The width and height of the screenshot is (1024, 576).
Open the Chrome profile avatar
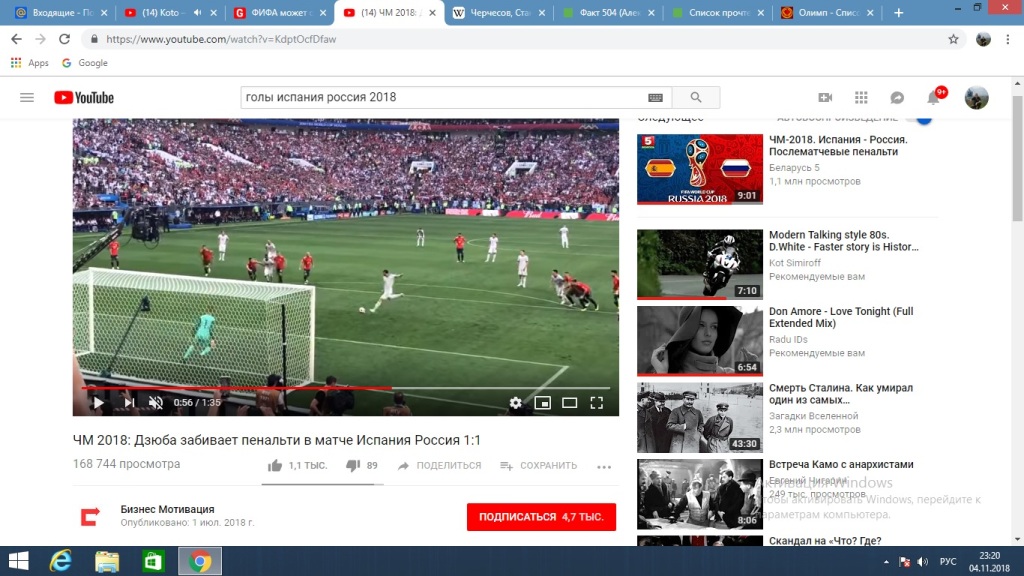click(983, 39)
